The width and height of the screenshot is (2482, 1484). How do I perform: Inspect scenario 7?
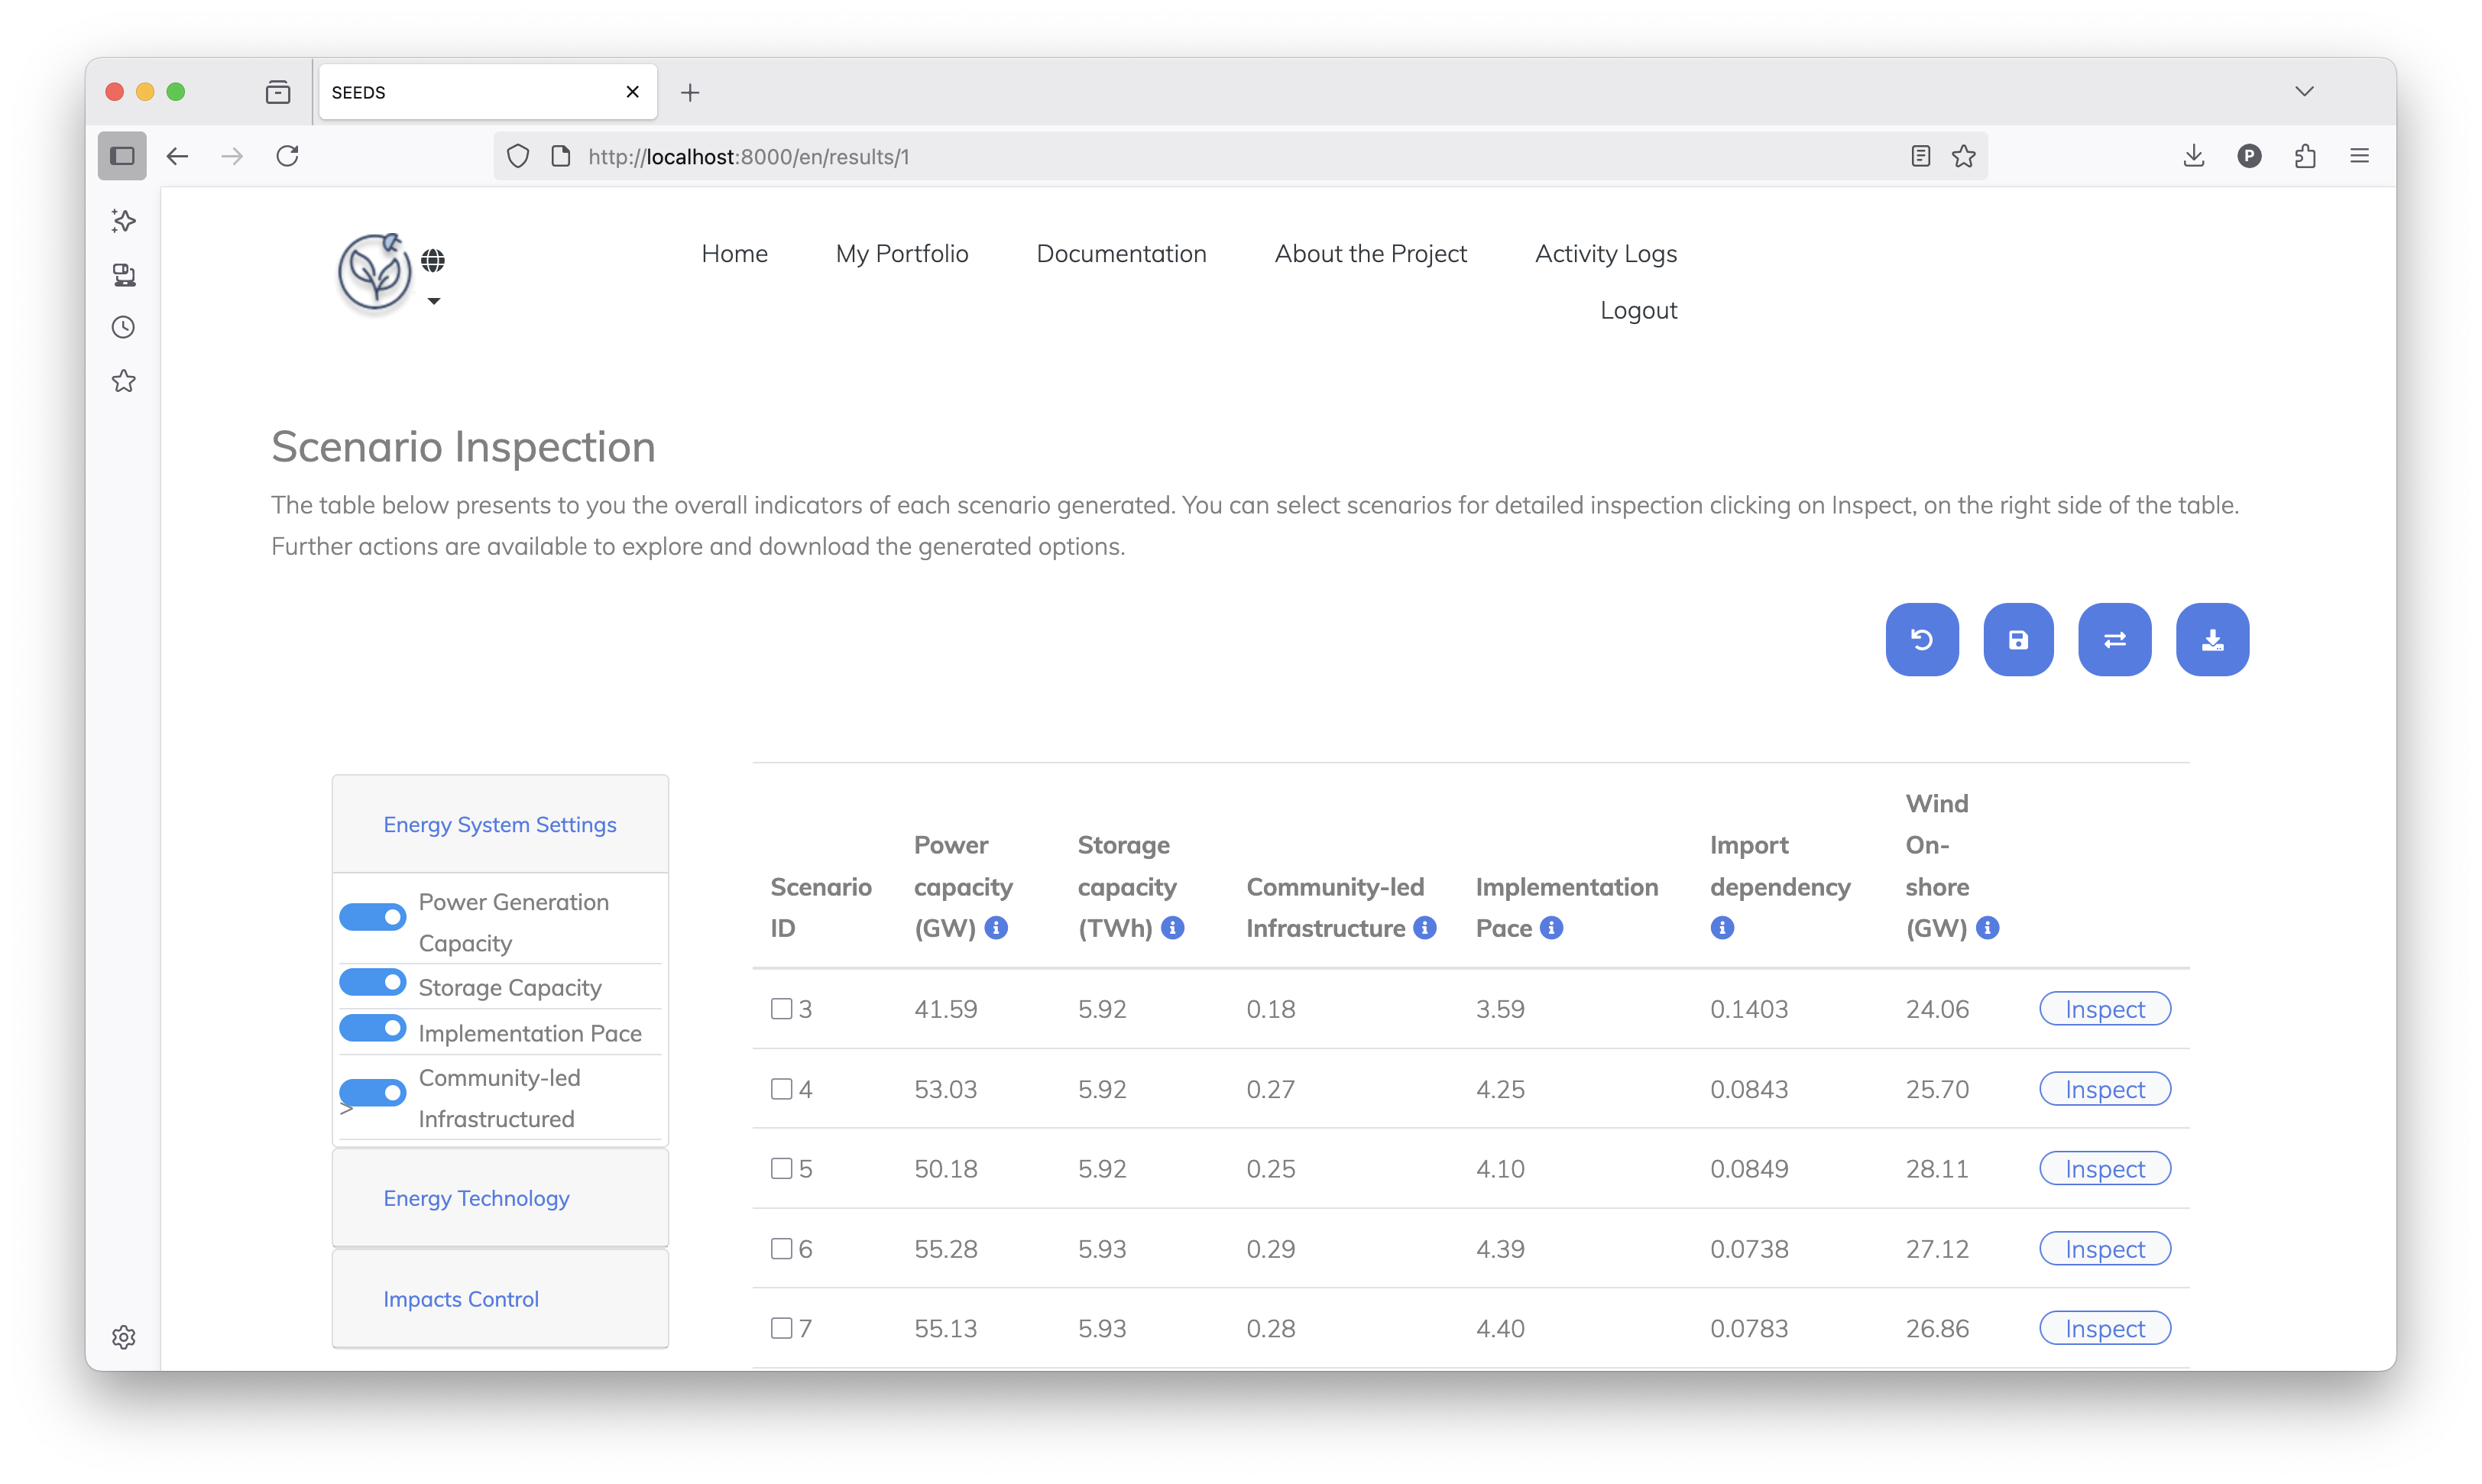2105,1329
